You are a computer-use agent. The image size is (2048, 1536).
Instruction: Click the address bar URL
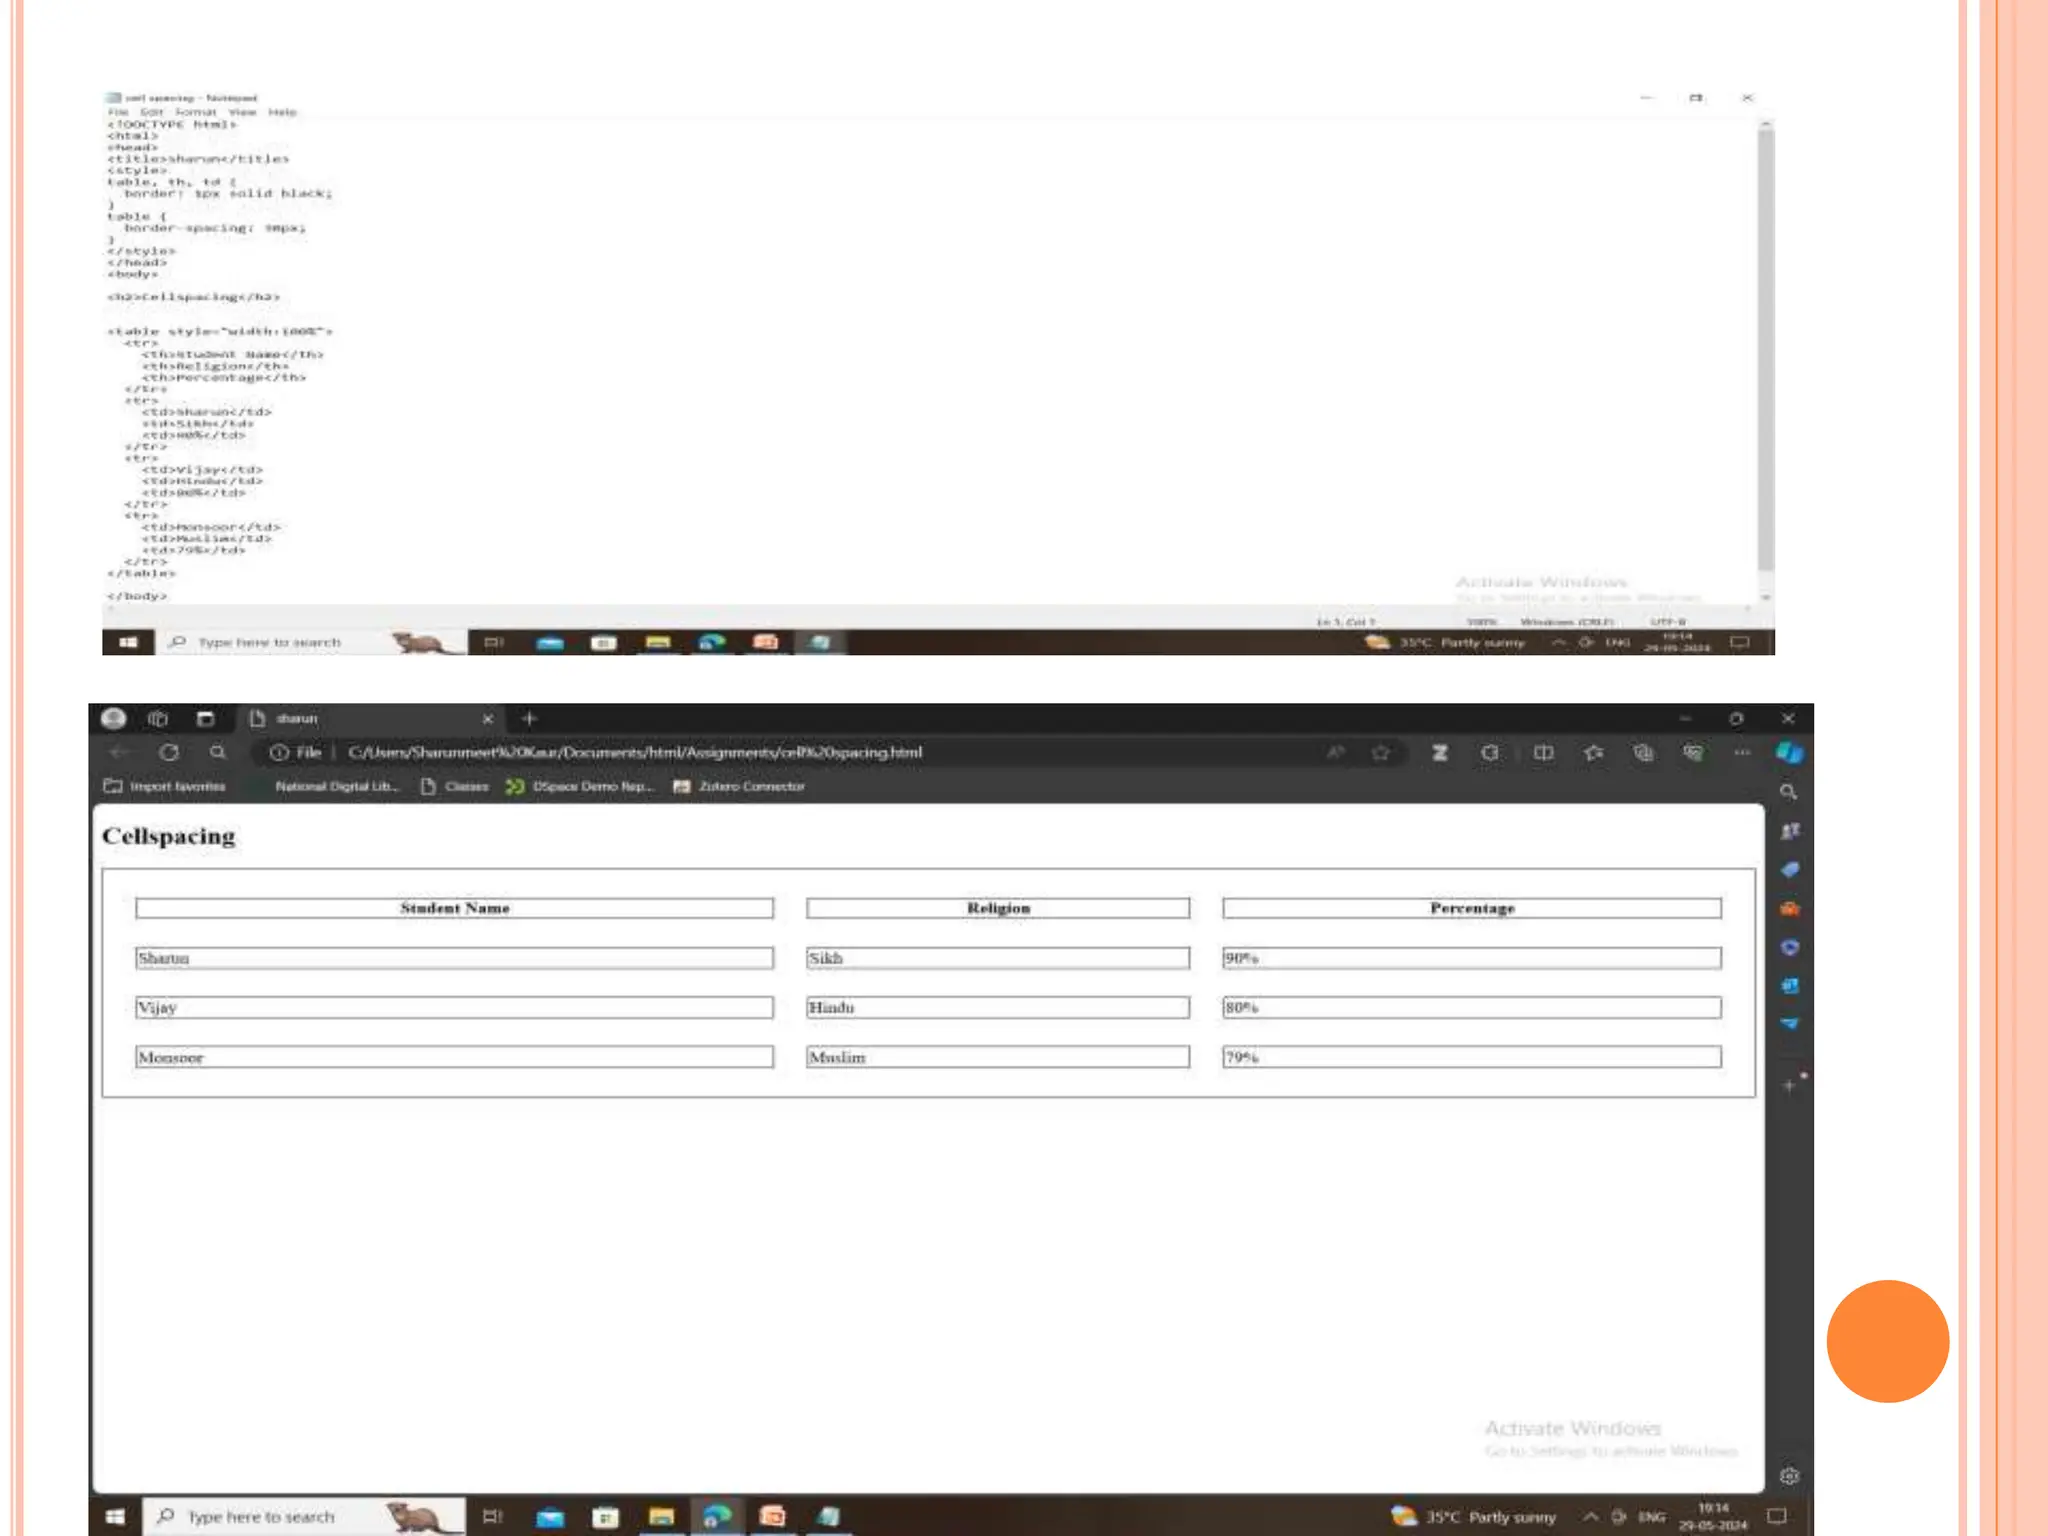coord(635,752)
